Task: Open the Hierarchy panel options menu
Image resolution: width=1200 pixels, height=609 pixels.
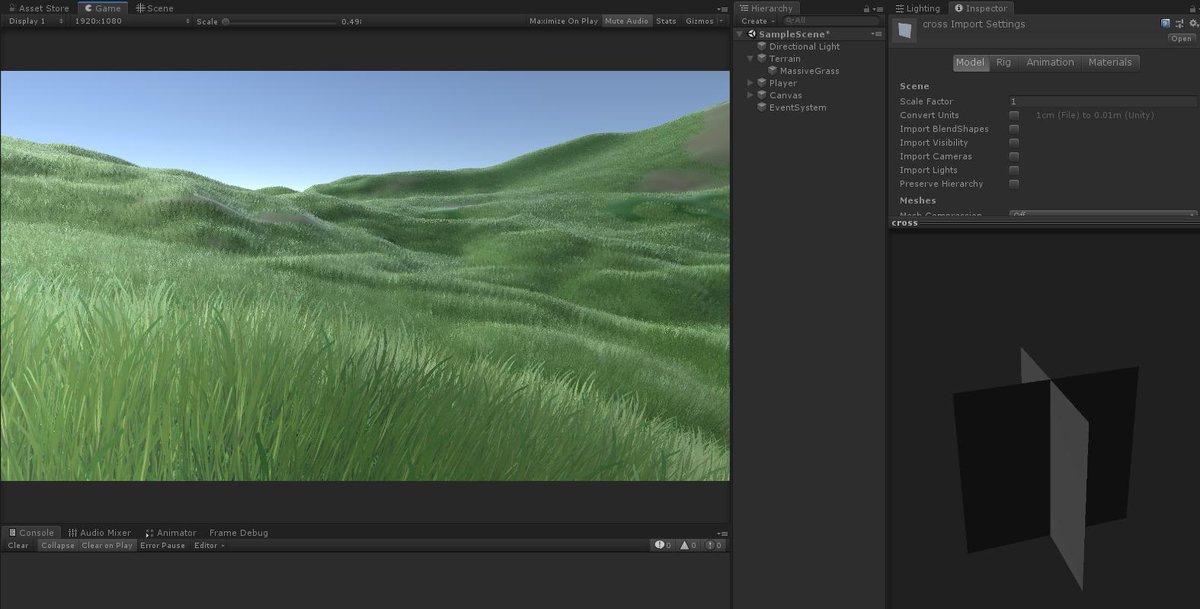Action: click(878, 8)
